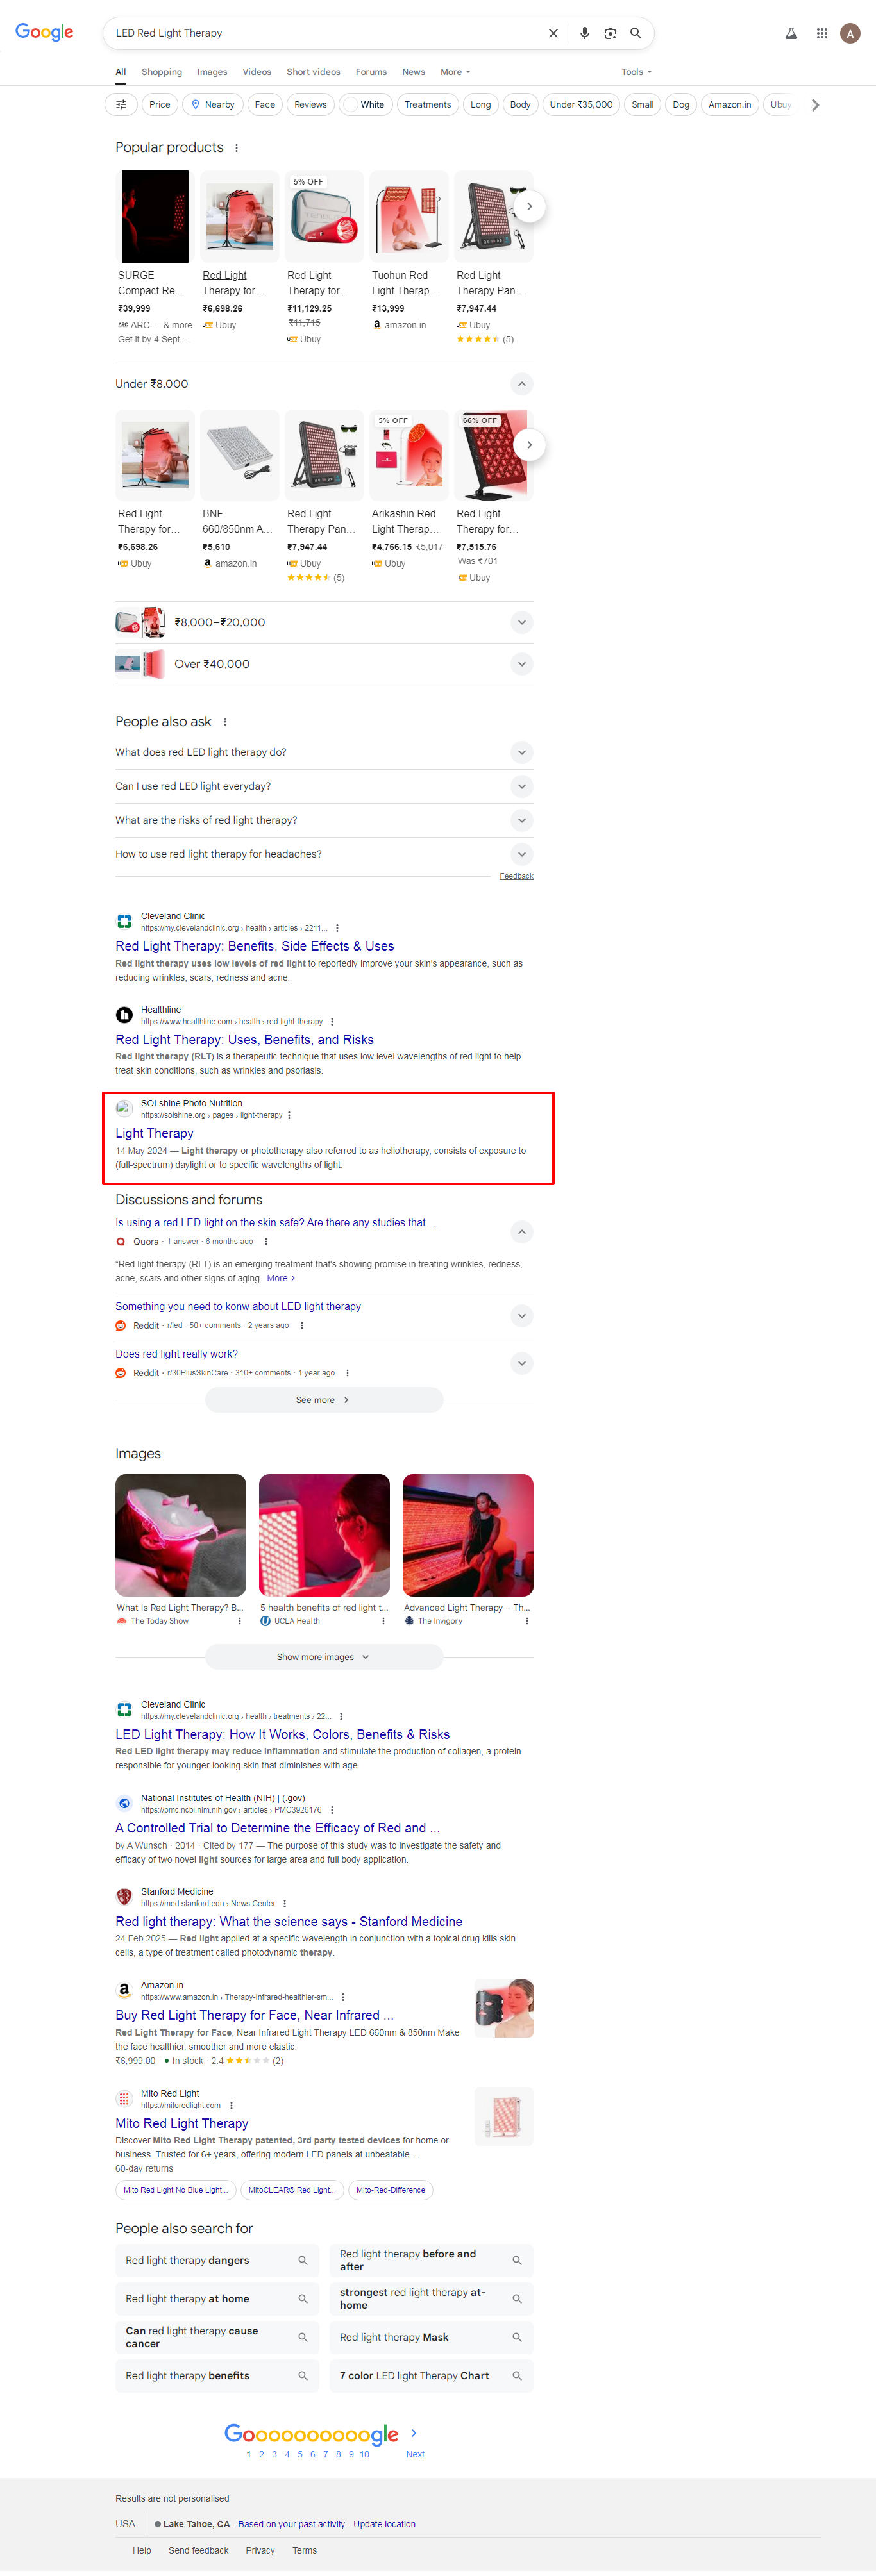Open the Search by image camera icon

pos(610,33)
